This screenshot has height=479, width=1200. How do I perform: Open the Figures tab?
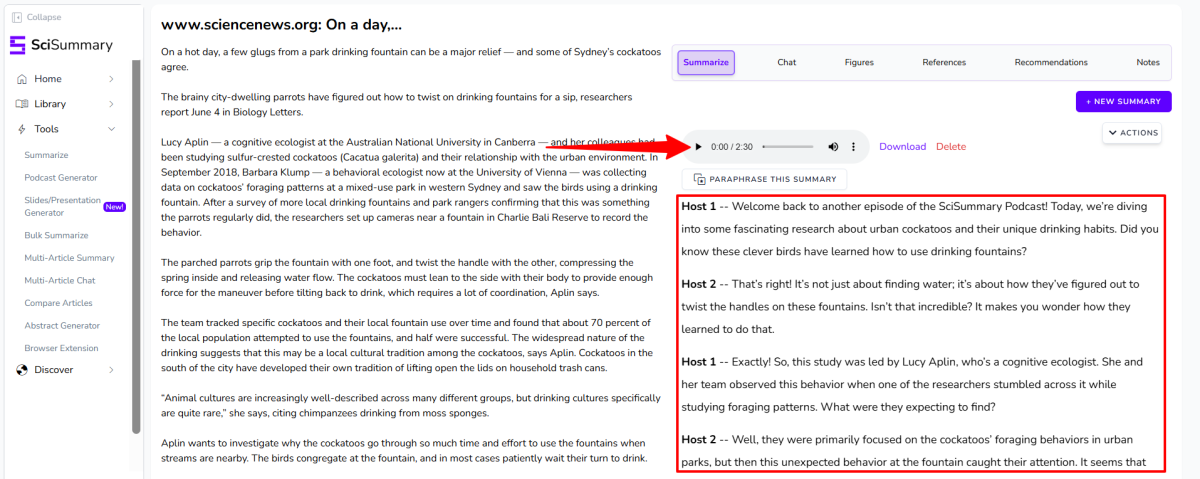(x=859, y=63)
